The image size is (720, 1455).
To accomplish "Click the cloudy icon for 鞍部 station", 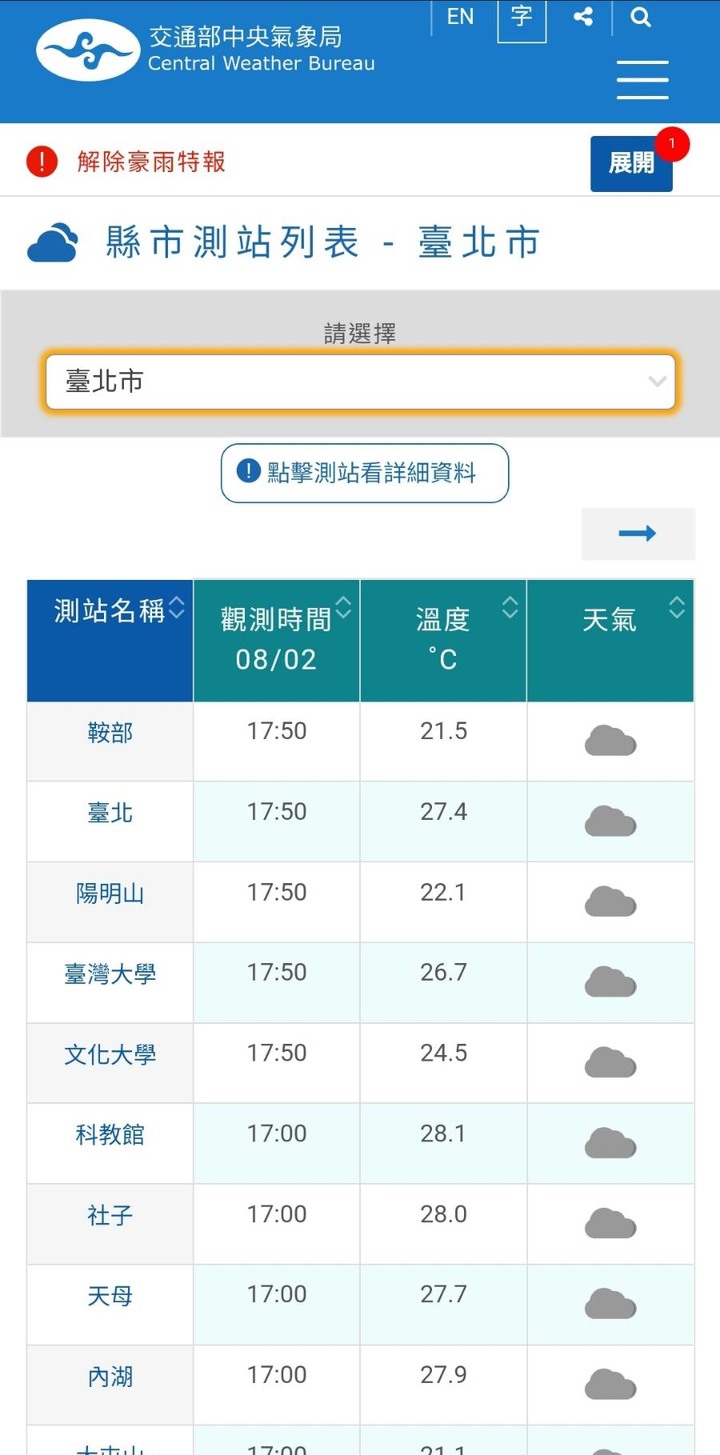I will tap(610, 741).
